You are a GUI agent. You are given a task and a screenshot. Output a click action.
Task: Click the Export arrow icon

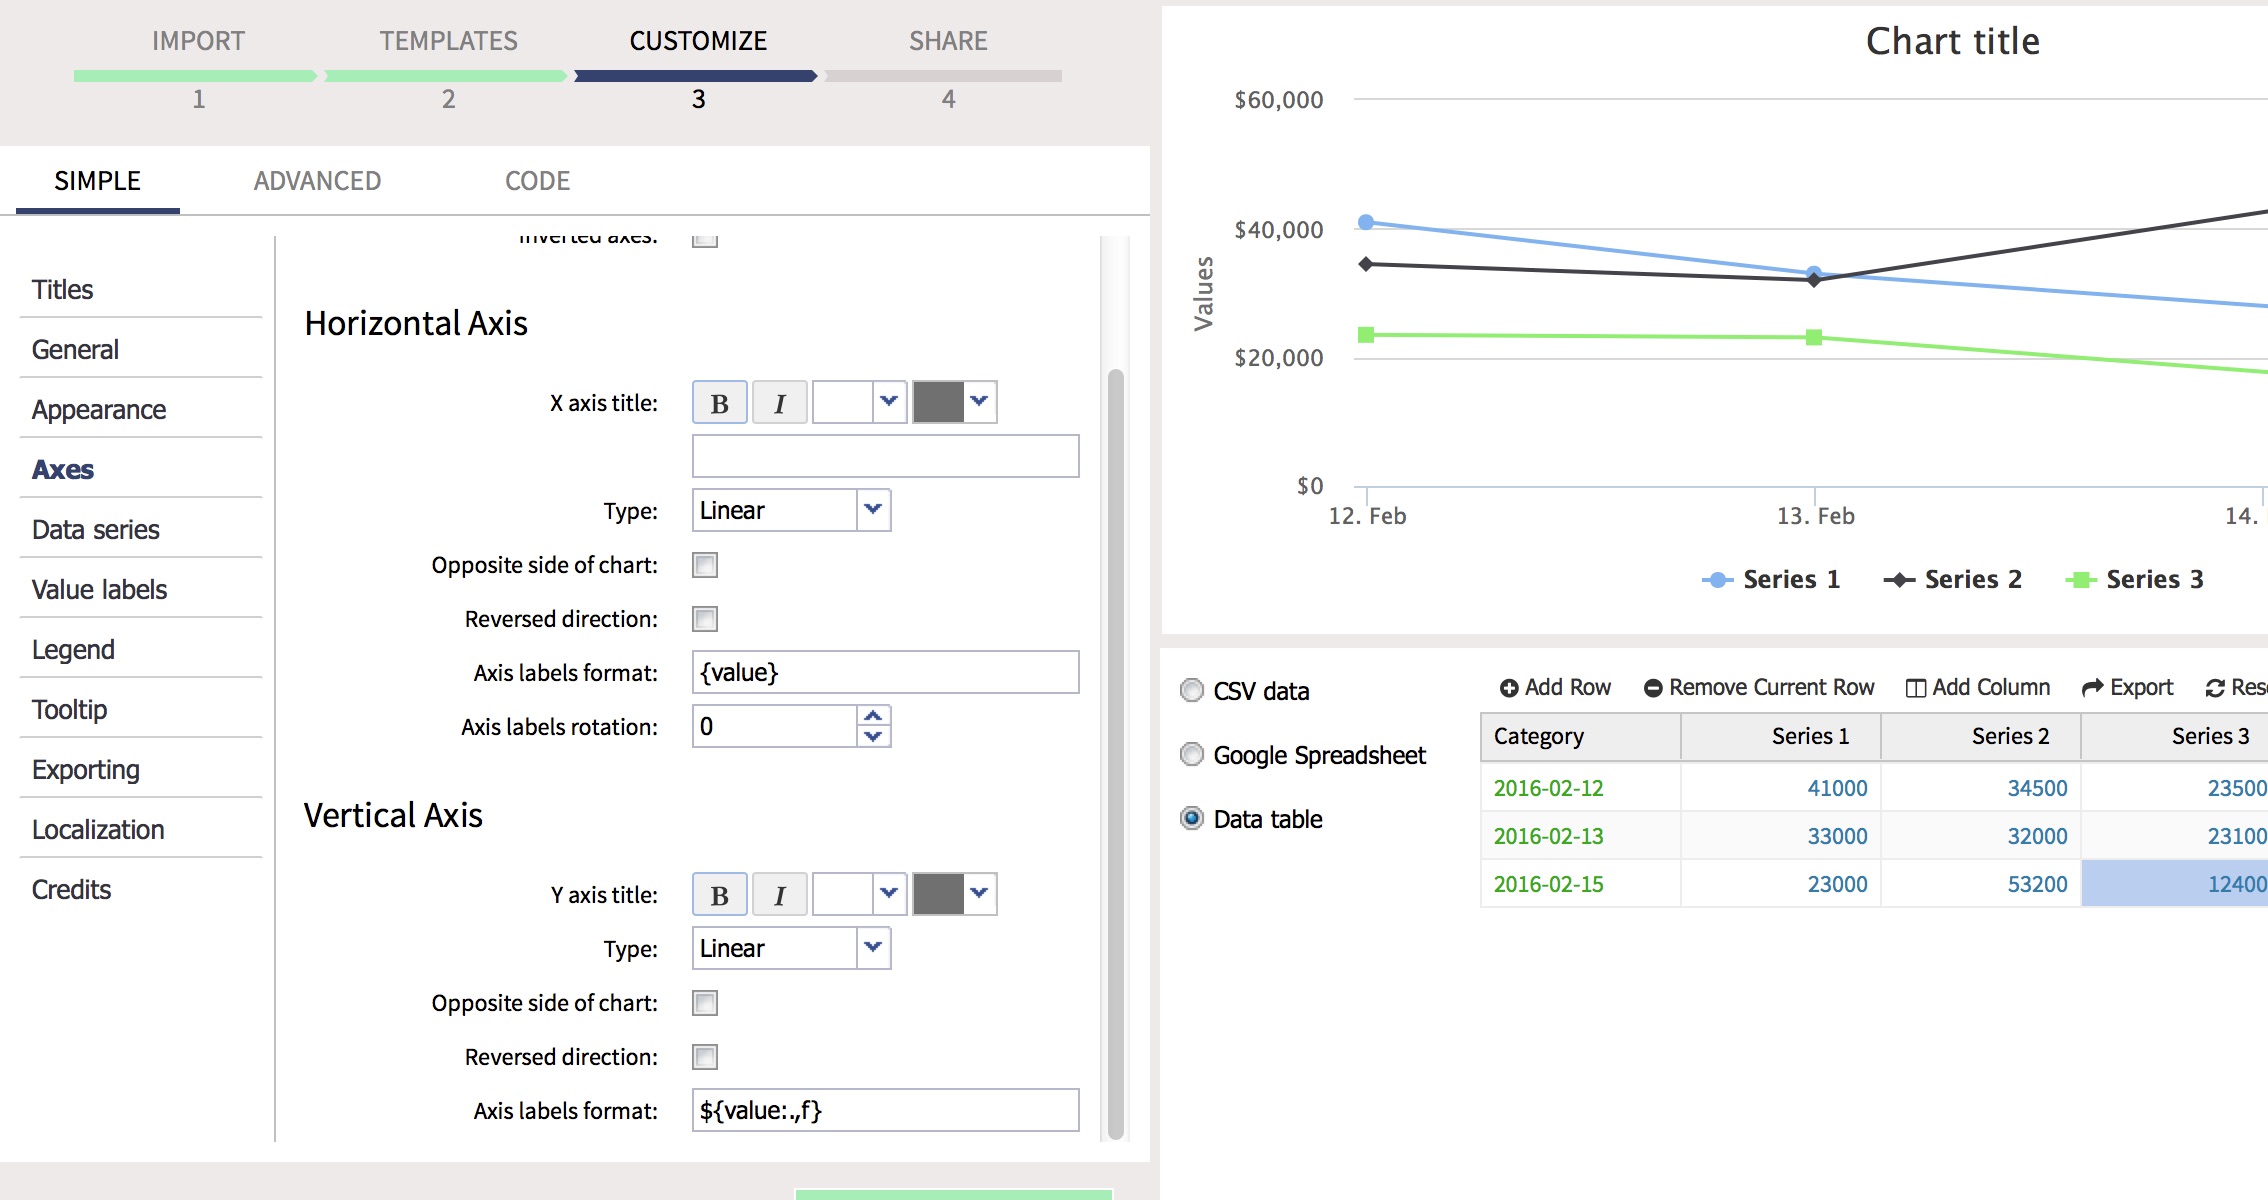[x=2092, y=688]
